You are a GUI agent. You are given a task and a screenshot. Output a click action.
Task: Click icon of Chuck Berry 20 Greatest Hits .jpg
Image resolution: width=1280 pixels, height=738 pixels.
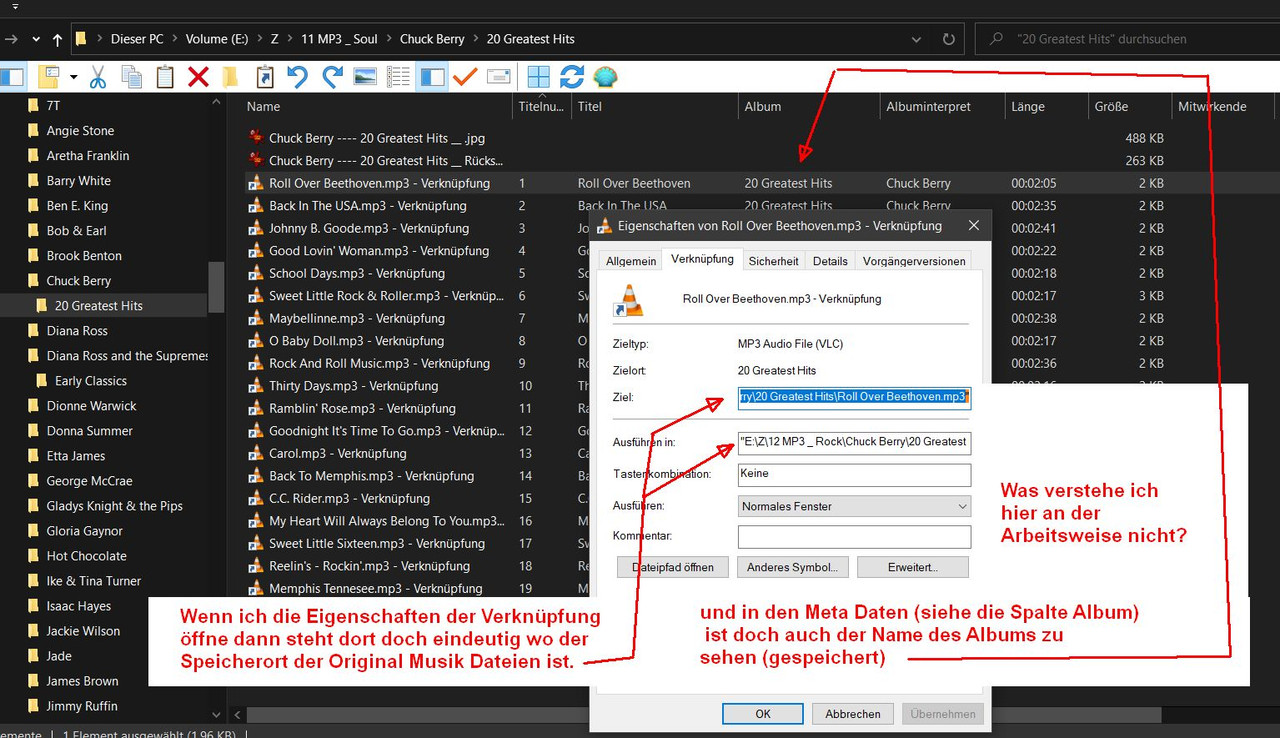click(256, 138)
